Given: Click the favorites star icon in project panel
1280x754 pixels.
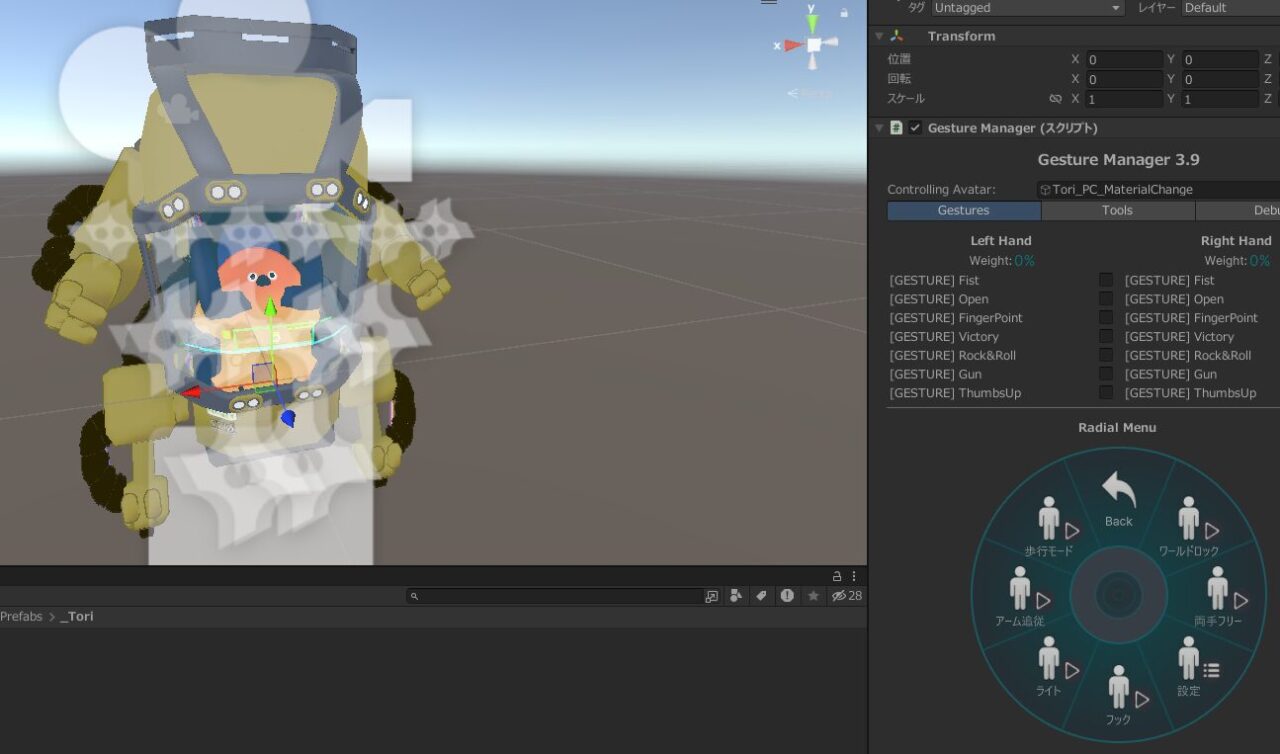Looking at the screenshot, I should tap(813, 596).
